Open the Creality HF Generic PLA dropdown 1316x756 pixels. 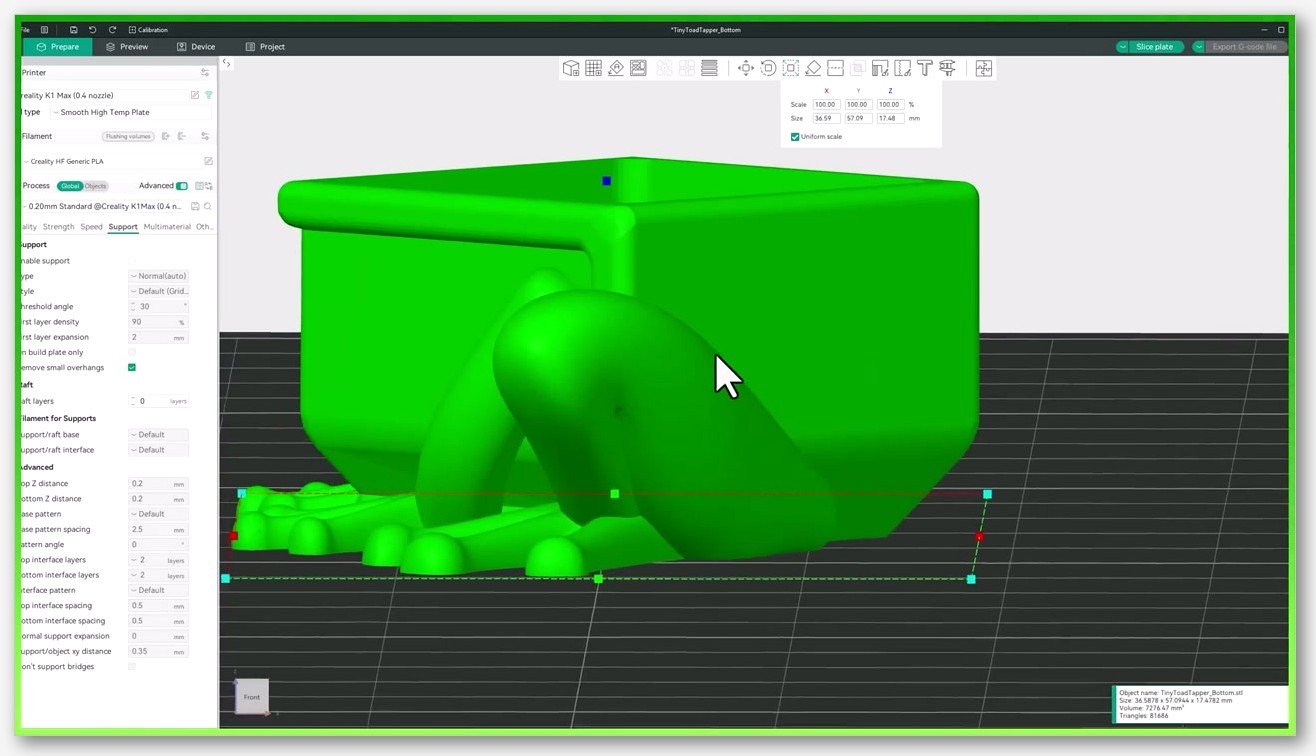pyautogui.click(x=110, y=161)
